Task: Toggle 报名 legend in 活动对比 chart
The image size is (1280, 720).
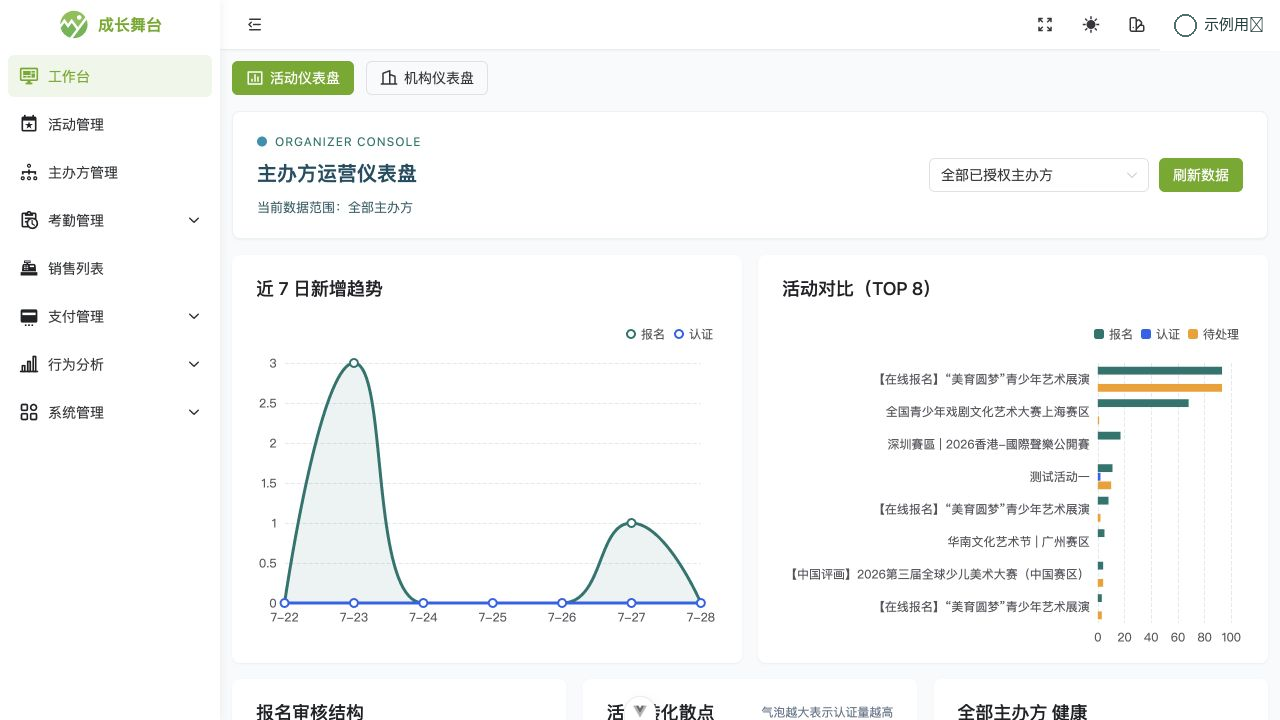Action: (x=1113, y=334)
